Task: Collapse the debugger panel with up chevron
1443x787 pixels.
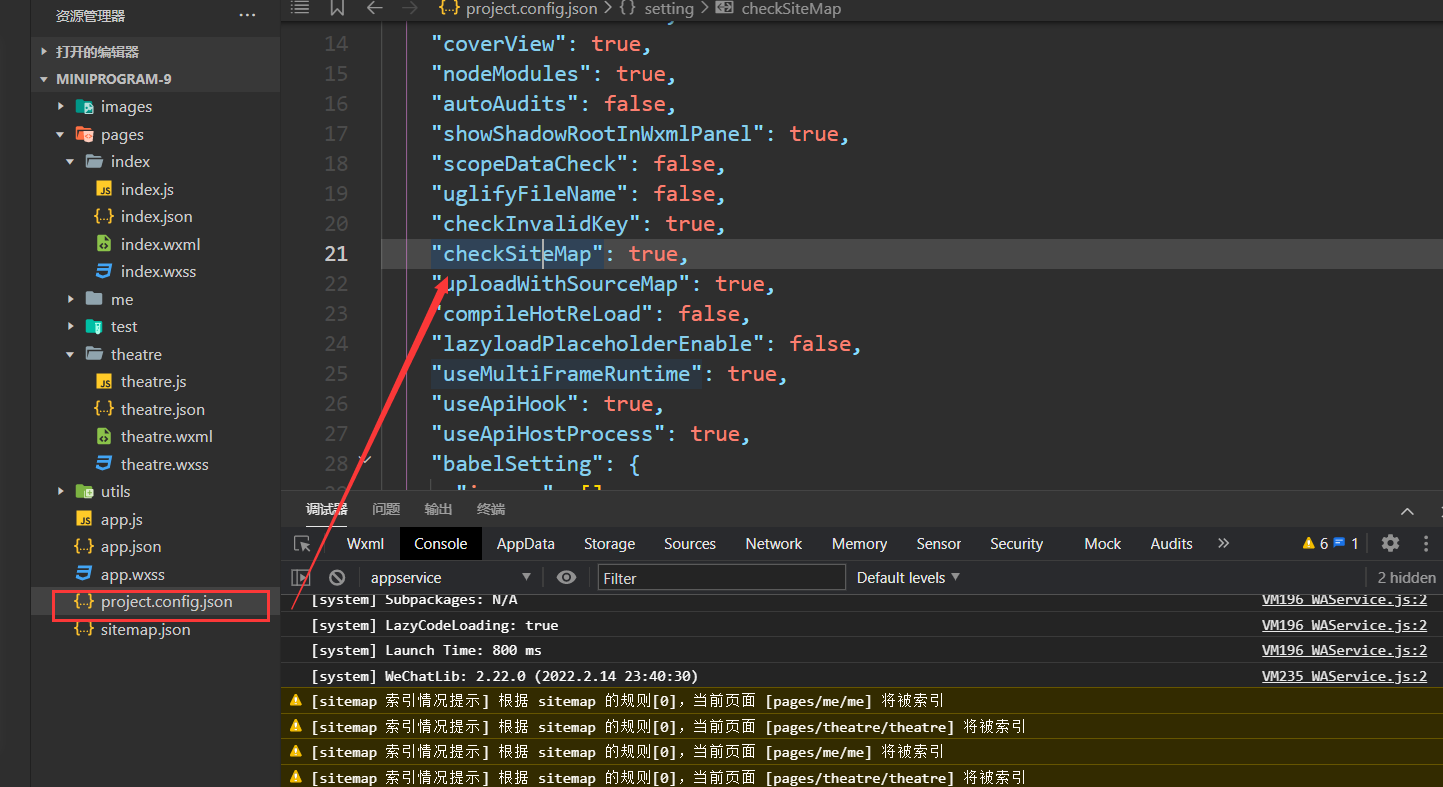Action: 1407,511
